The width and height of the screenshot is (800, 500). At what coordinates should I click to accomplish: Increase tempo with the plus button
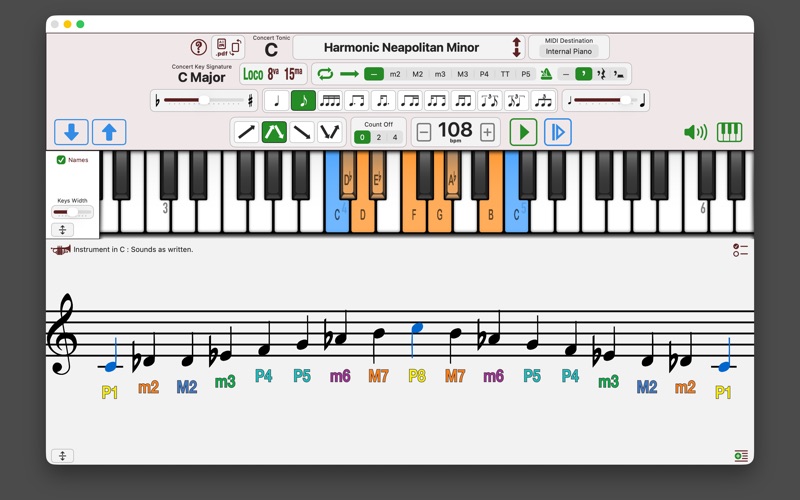pos(487,133)
